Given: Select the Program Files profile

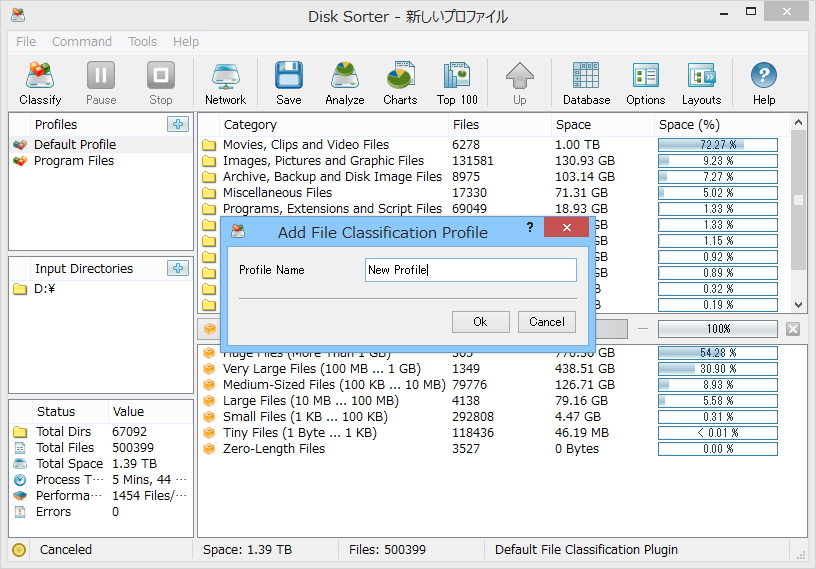Looking at the screenshot, I should [101, 160].
